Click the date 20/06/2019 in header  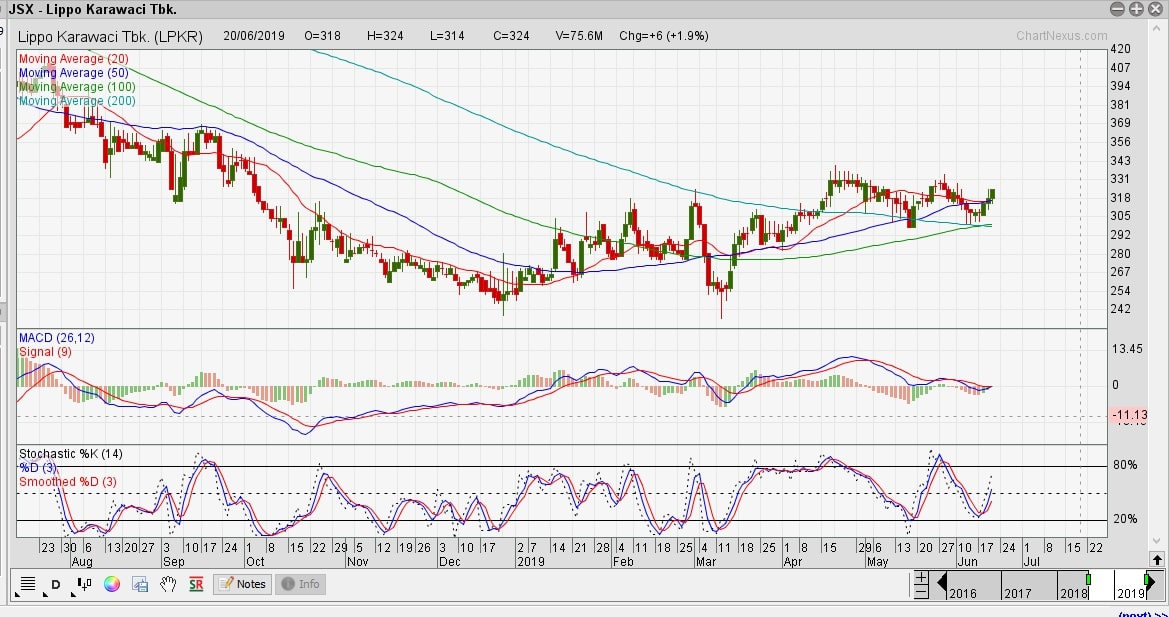coord(253,36)
